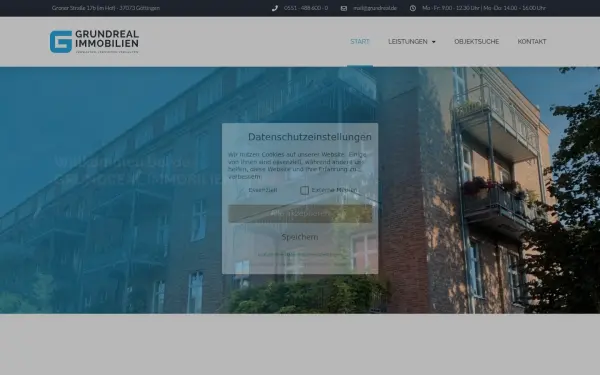
Task: Call phone number 0551 - 488 600 - 0
Action: [x=306, y=8]
